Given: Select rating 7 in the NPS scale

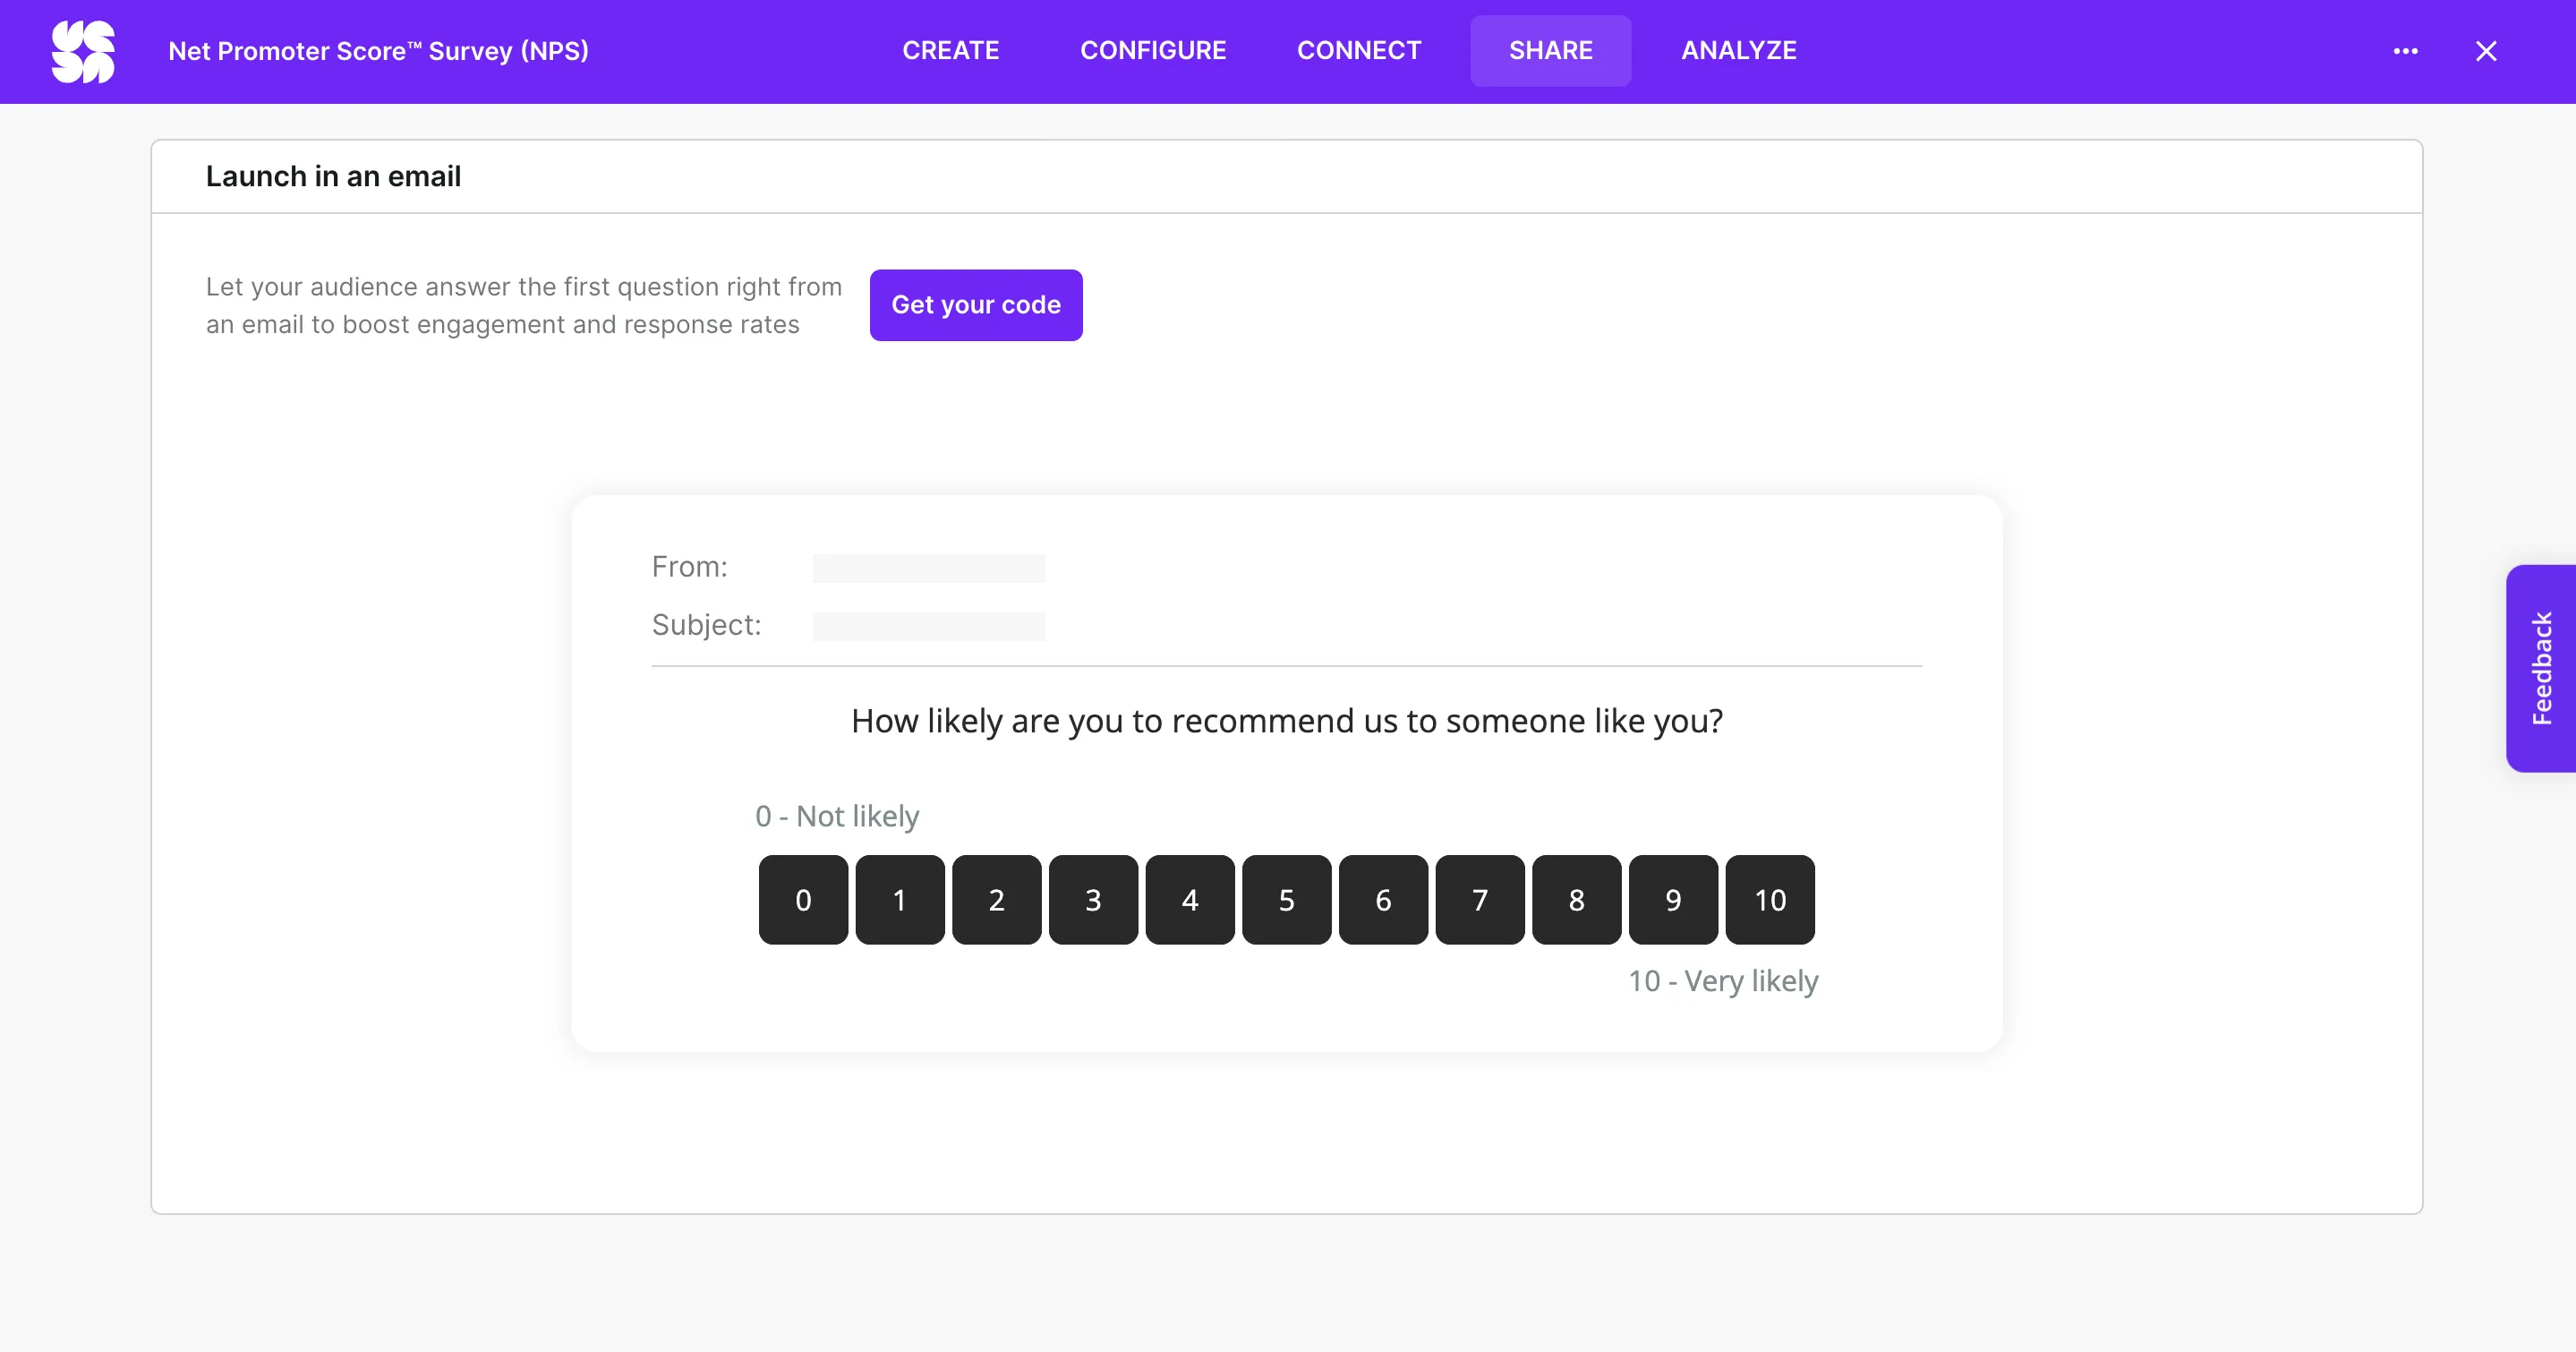Looking at the screenshot, I should pos(1479,900).
